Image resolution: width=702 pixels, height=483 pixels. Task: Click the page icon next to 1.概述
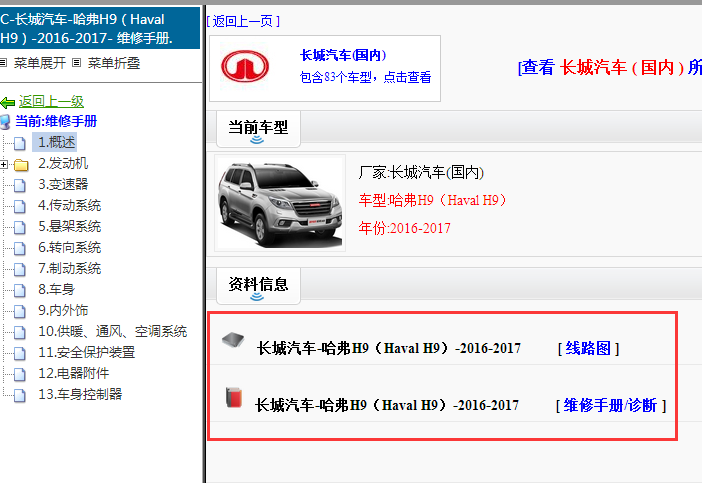[20, 143]
